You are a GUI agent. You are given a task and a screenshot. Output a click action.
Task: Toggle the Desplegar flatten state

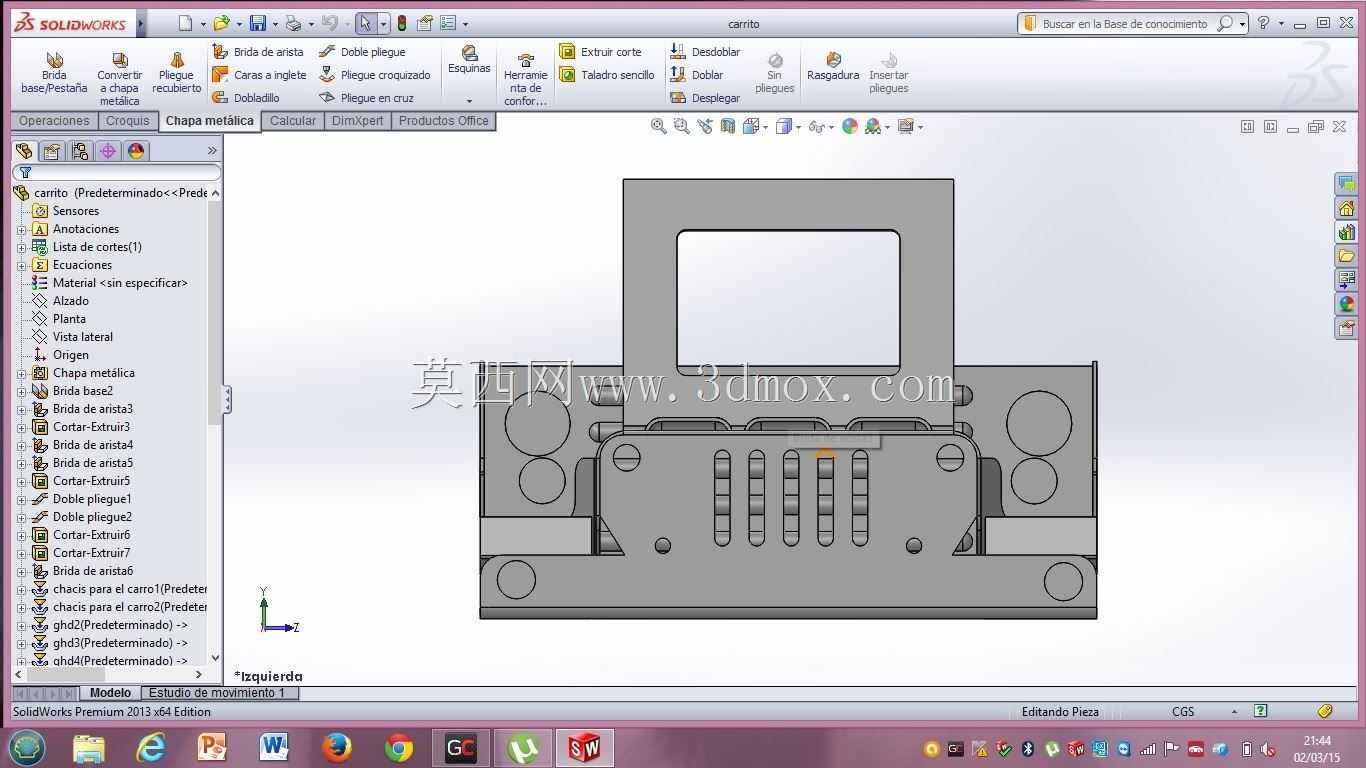705,98
